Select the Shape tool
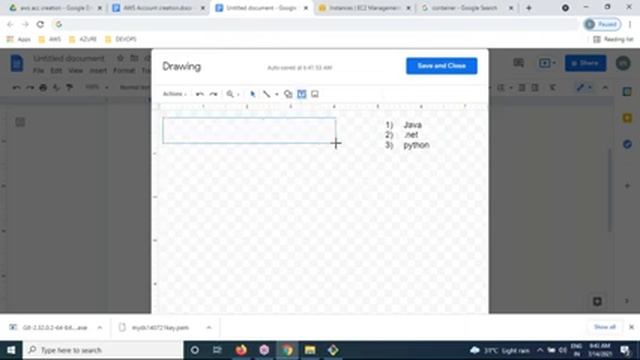 tap(288, 94)
